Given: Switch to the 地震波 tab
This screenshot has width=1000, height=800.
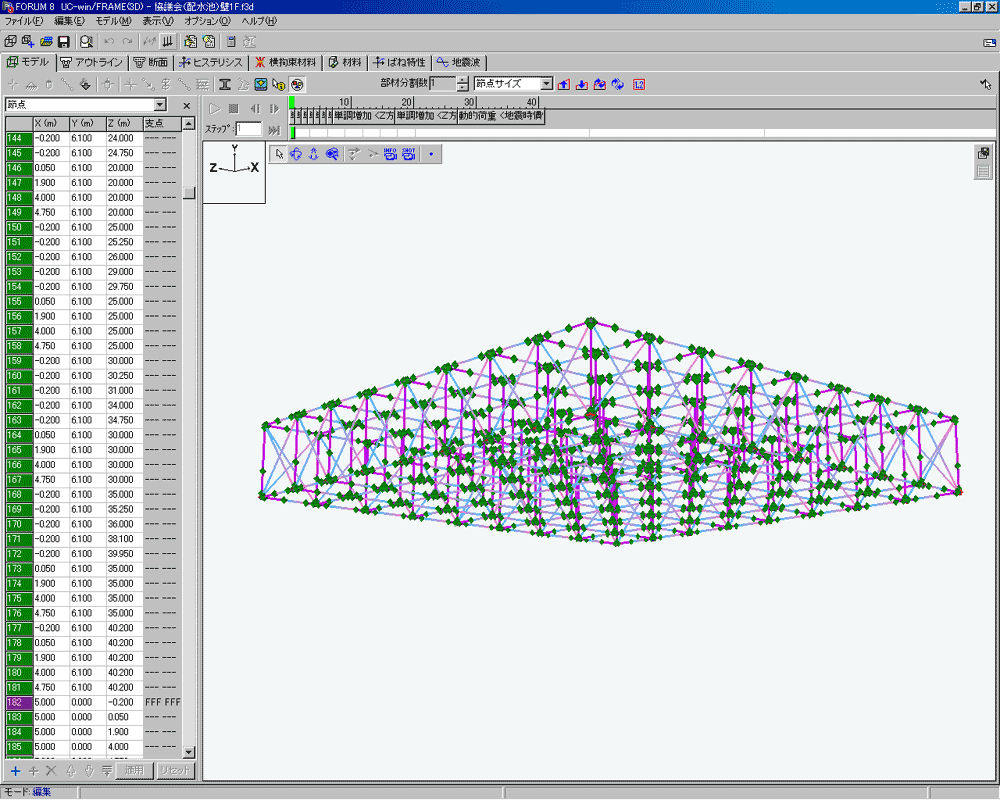Looking at the screenshot, I should [x=457, y=62].
